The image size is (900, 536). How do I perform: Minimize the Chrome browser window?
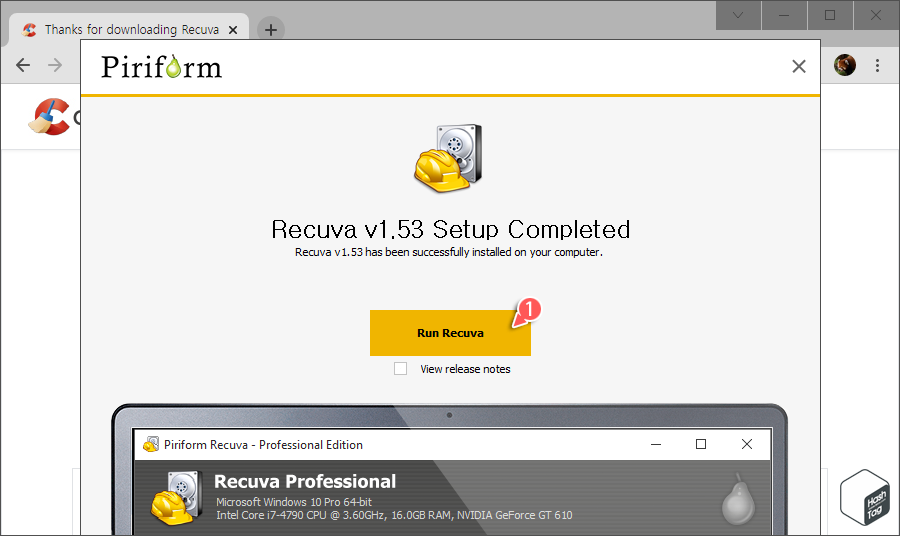tap(784, 15)
